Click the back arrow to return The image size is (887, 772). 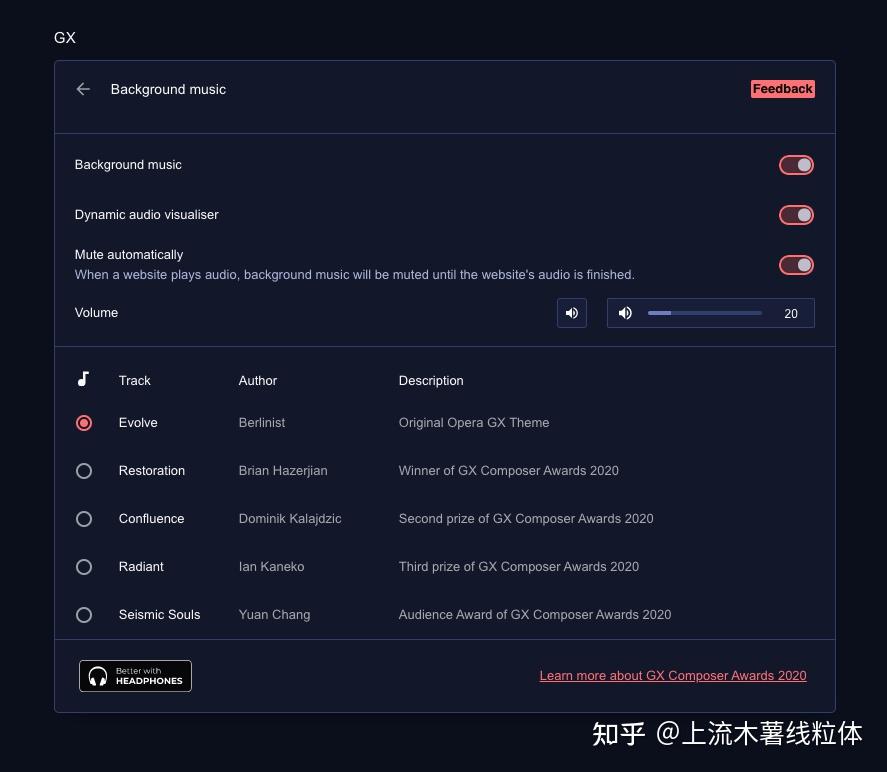[83, 89]
